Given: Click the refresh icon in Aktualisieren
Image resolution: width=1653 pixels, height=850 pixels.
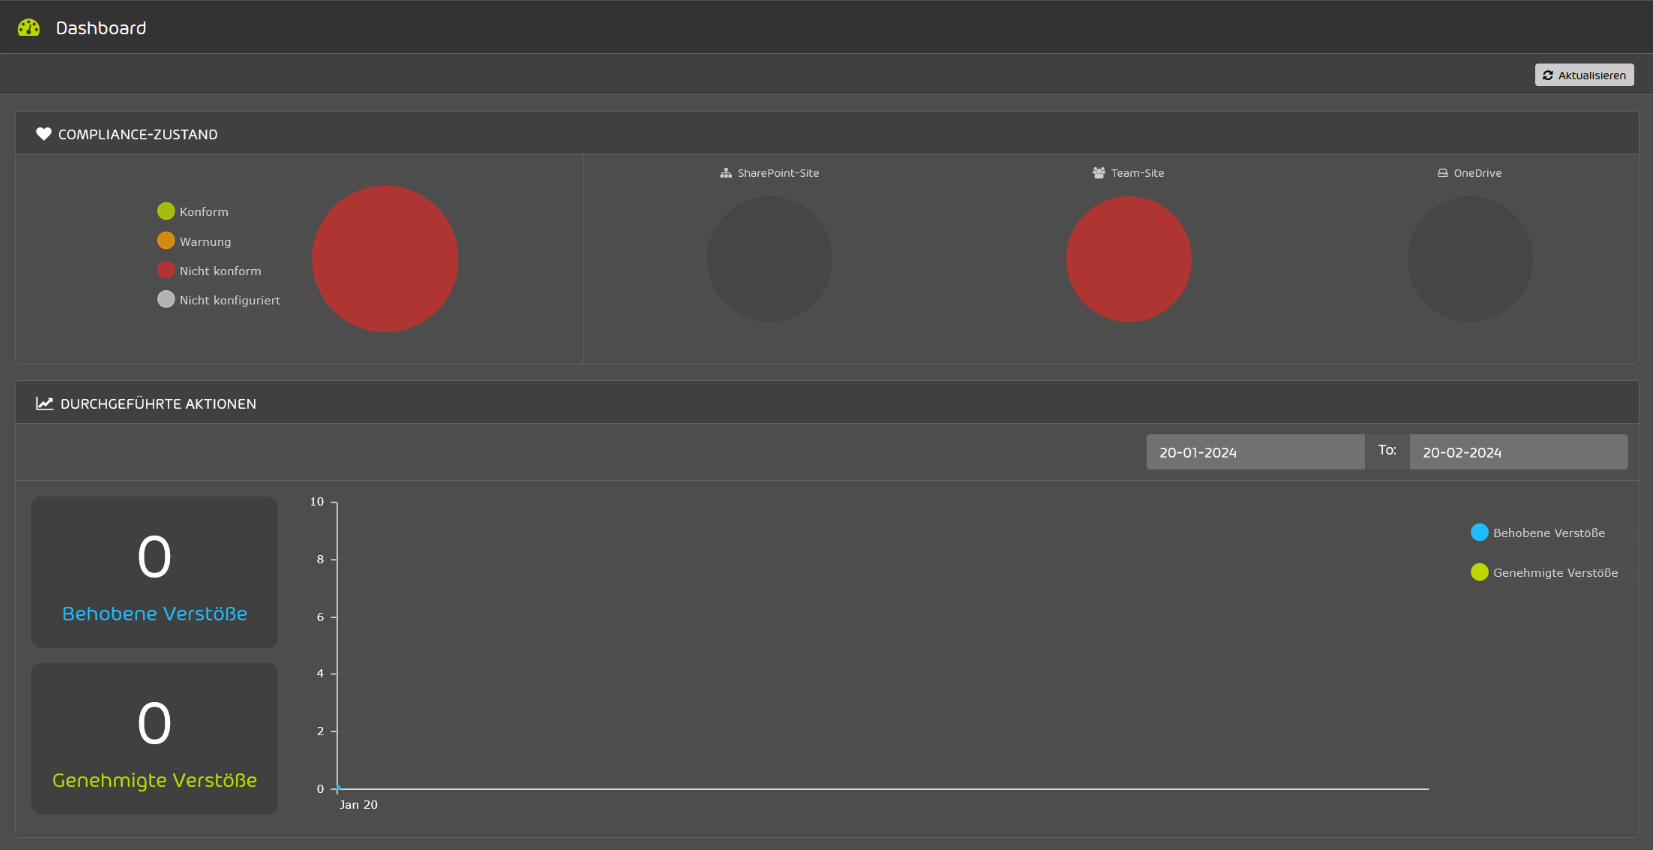Looking at the screenshot, I should [1548, 75].
